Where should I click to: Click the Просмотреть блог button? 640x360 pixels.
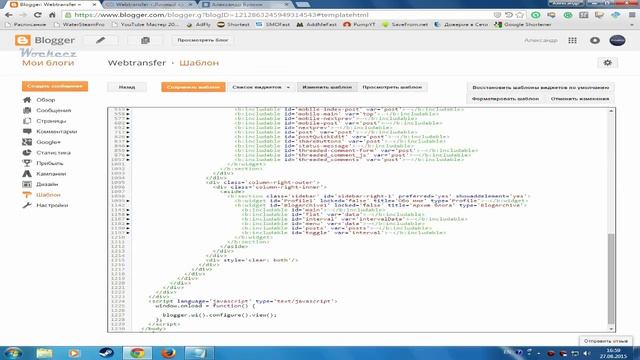(203, 40)
